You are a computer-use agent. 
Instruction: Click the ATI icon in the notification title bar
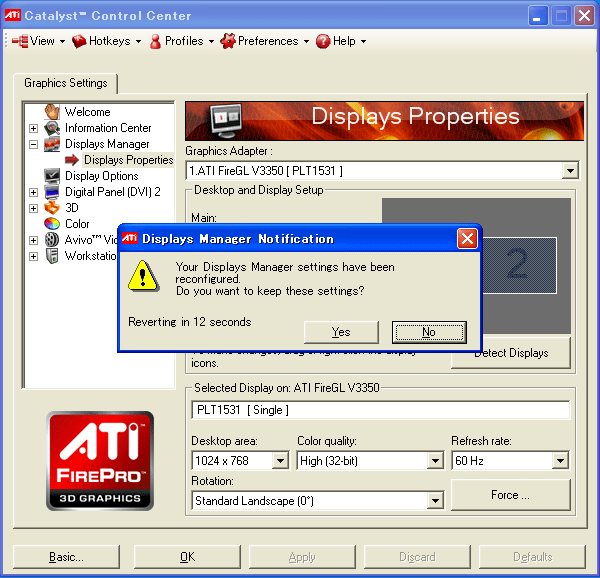click(x=130, y=238)
